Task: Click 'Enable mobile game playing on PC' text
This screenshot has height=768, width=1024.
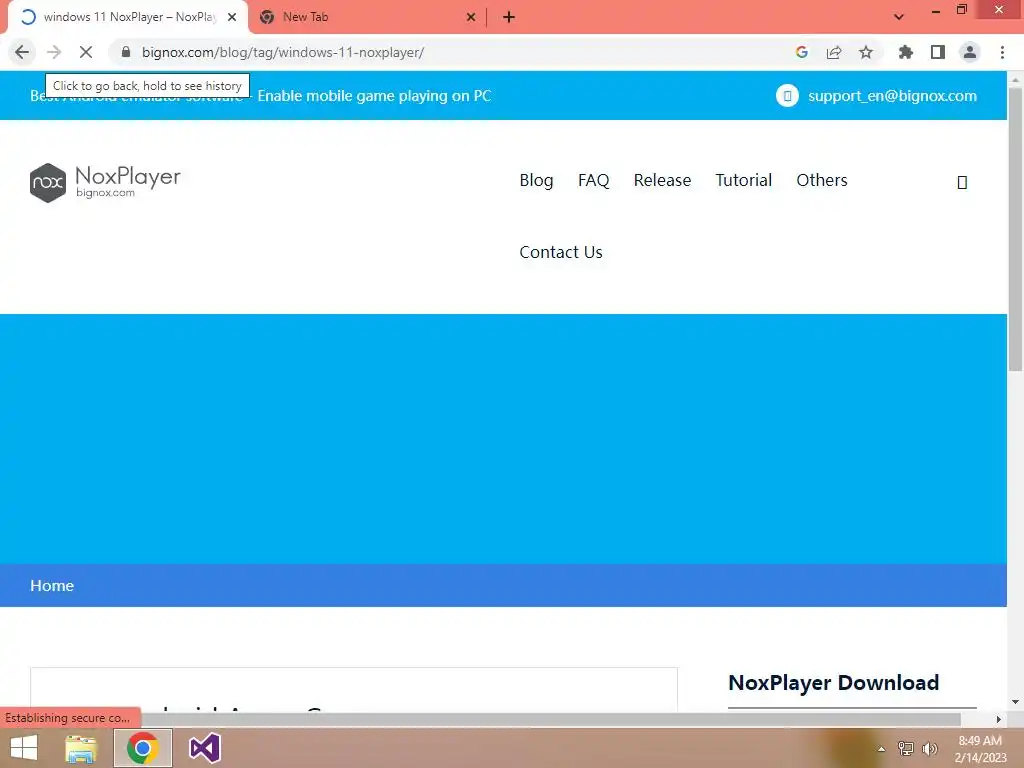Action: pos(374,95)
